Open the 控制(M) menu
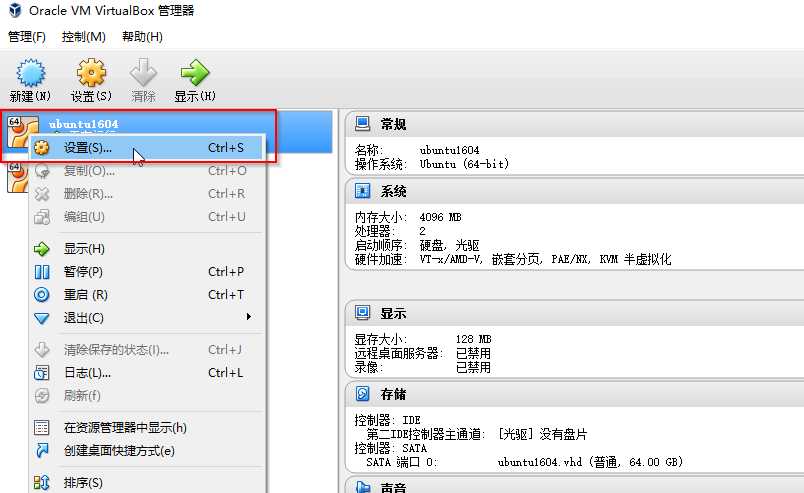Image resolution: width=804 pixels, height=493 pixels. tap(84, 37)
